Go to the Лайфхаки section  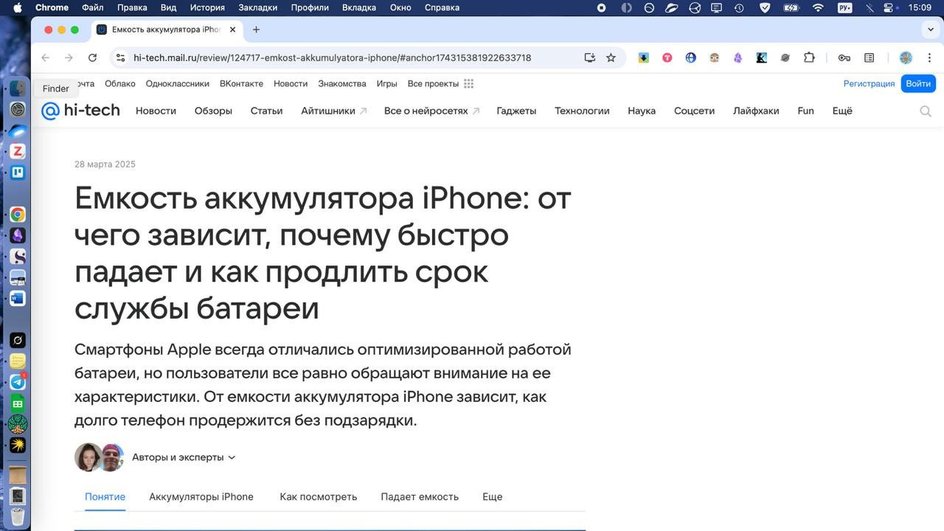pyautogui.click(x=756, y=111)
